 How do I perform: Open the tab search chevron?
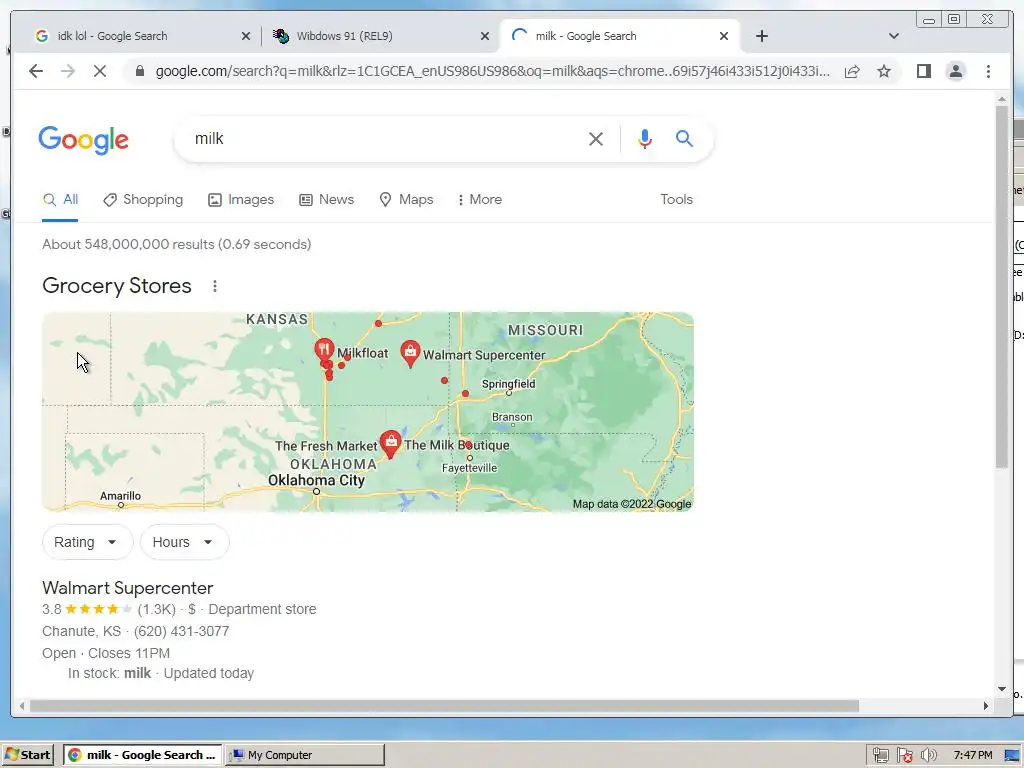894,36
